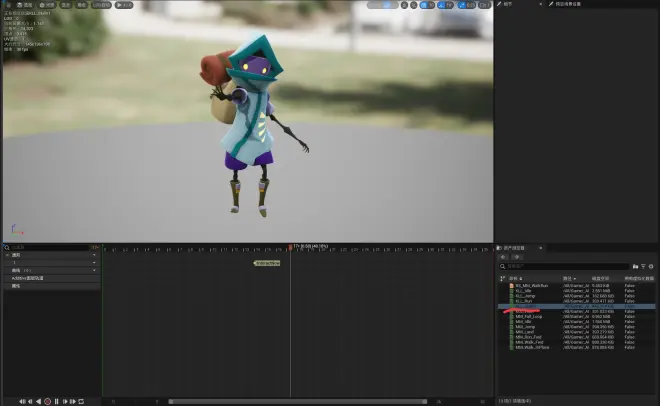Click the red record button
Screen dimensions: 660x406
coord(48,402)
